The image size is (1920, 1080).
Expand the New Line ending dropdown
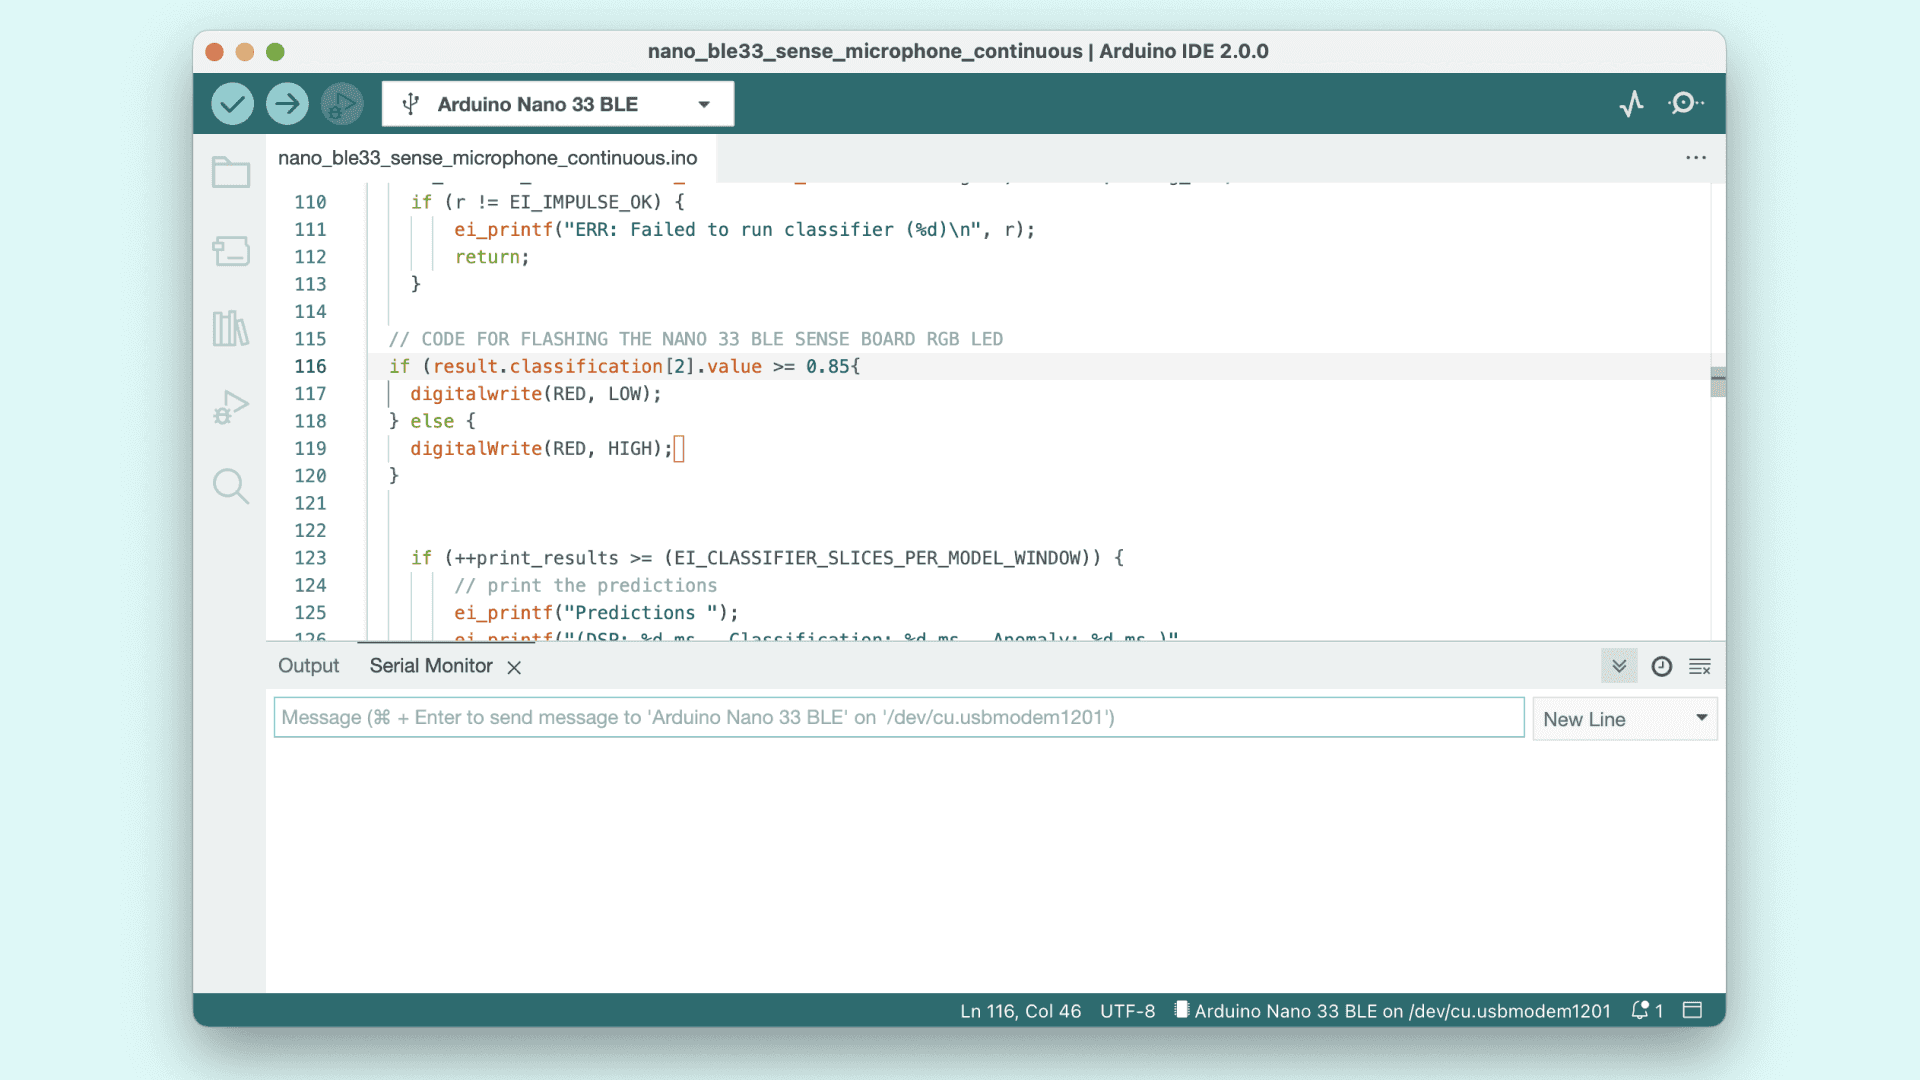[x=1624, y=719]
